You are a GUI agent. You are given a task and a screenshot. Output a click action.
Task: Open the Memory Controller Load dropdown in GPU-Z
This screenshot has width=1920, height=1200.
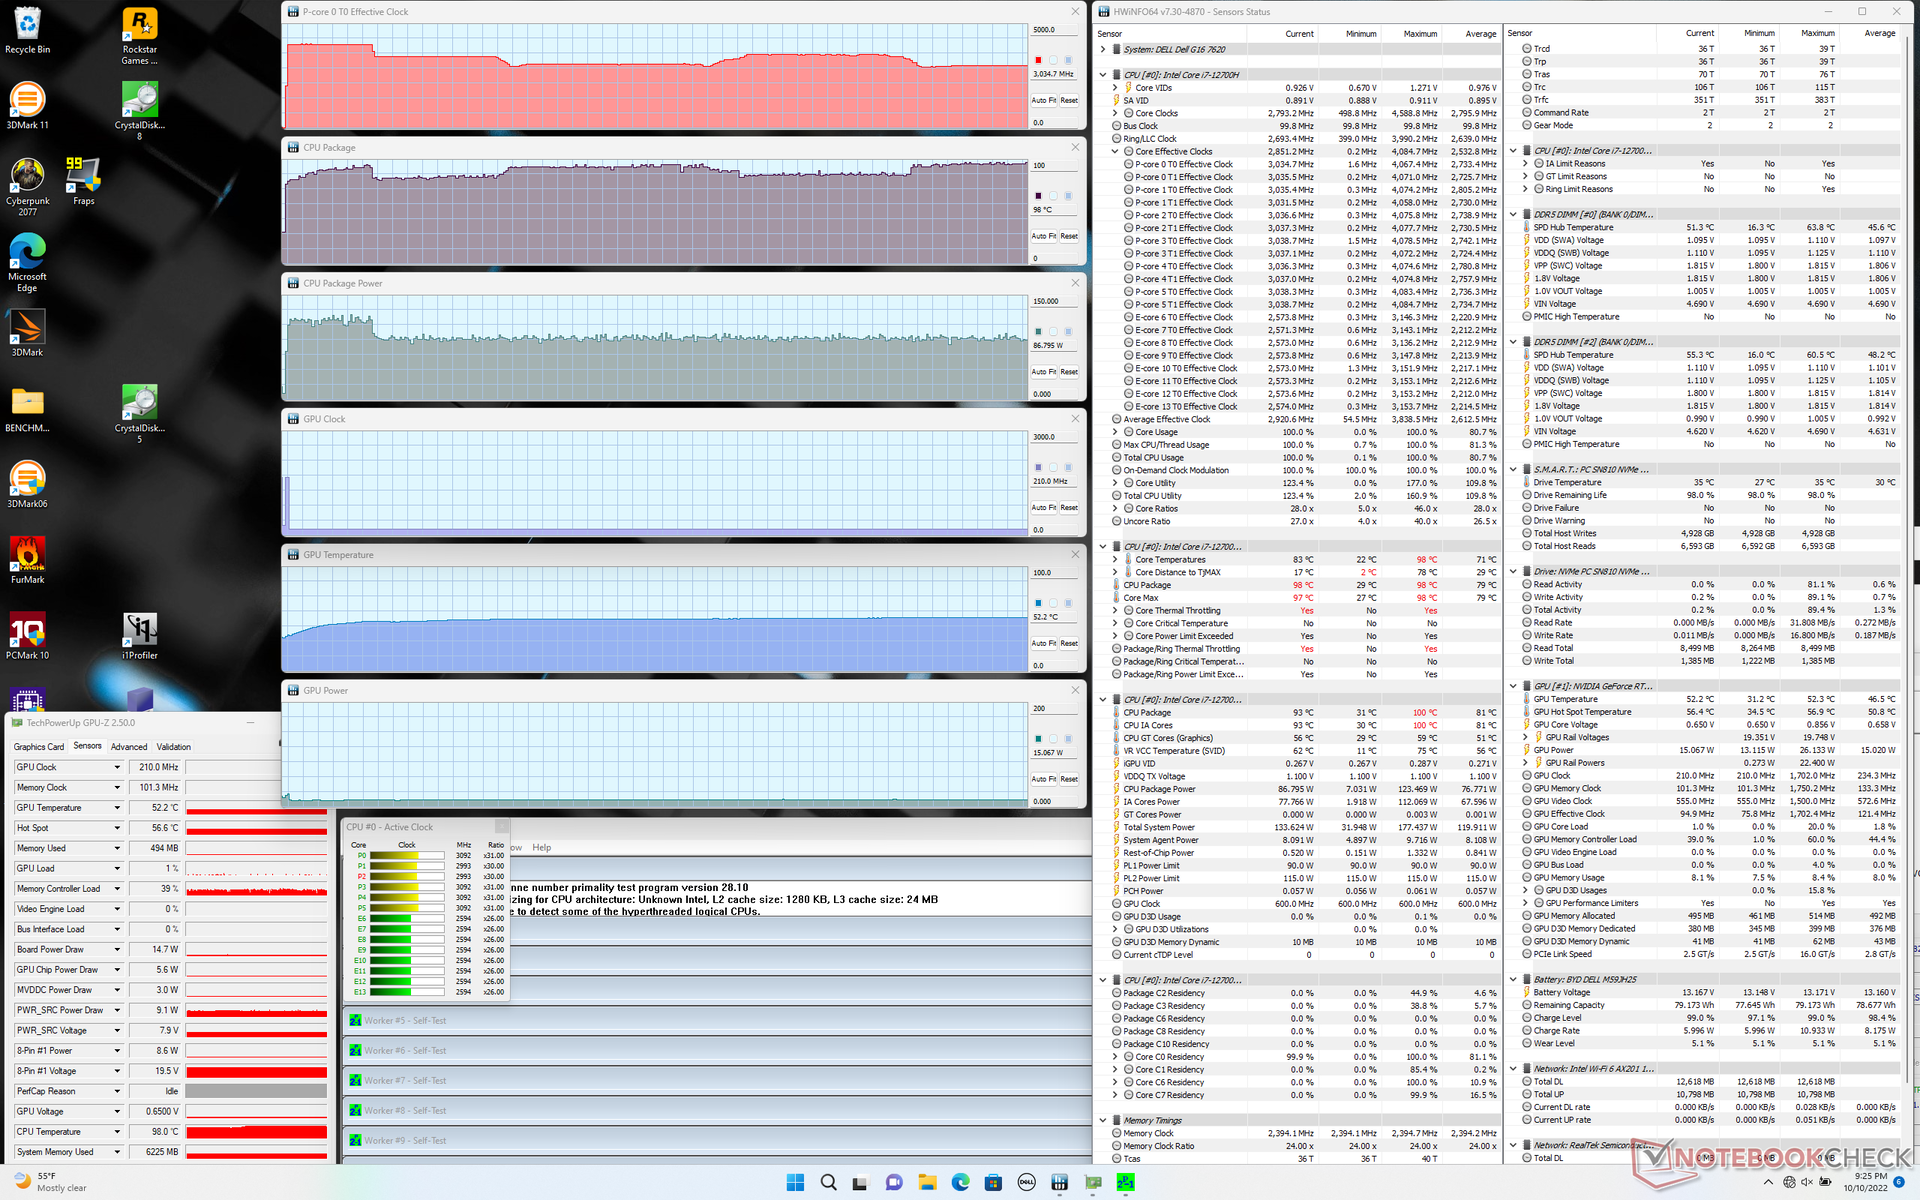coord(117,889)
